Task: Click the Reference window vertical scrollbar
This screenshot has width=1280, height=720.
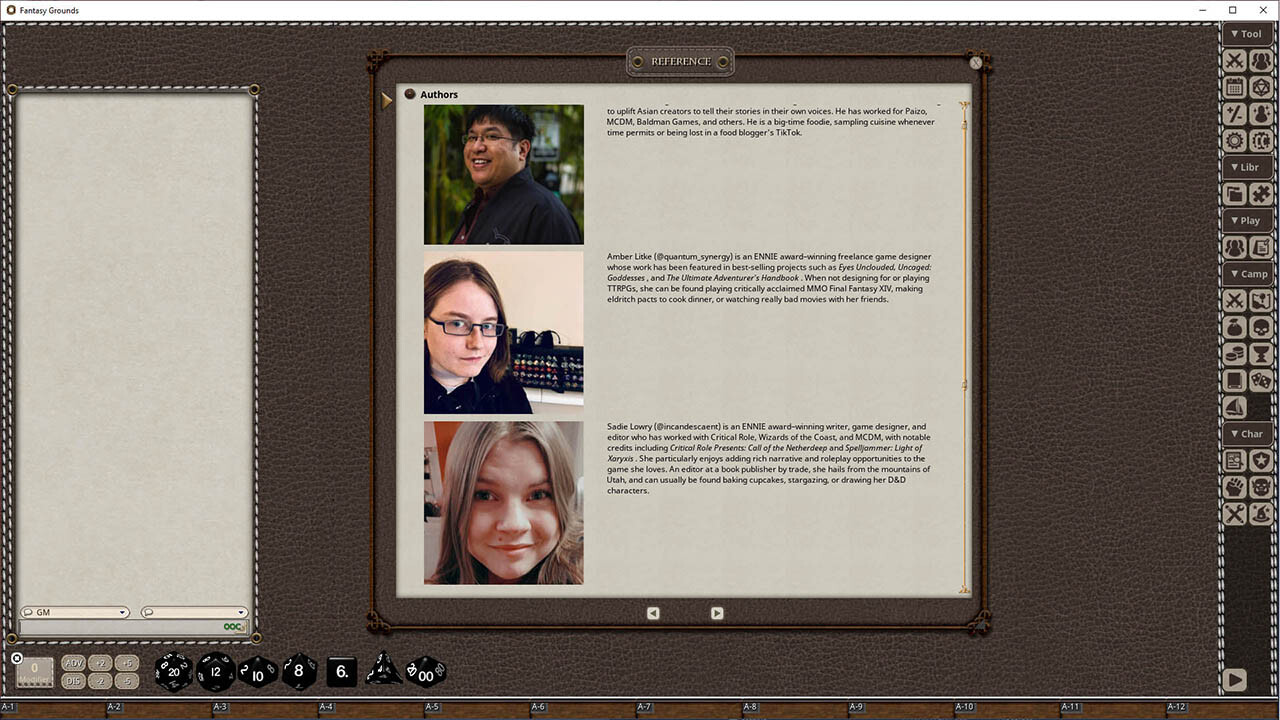Action: click(x=962, y=383)
